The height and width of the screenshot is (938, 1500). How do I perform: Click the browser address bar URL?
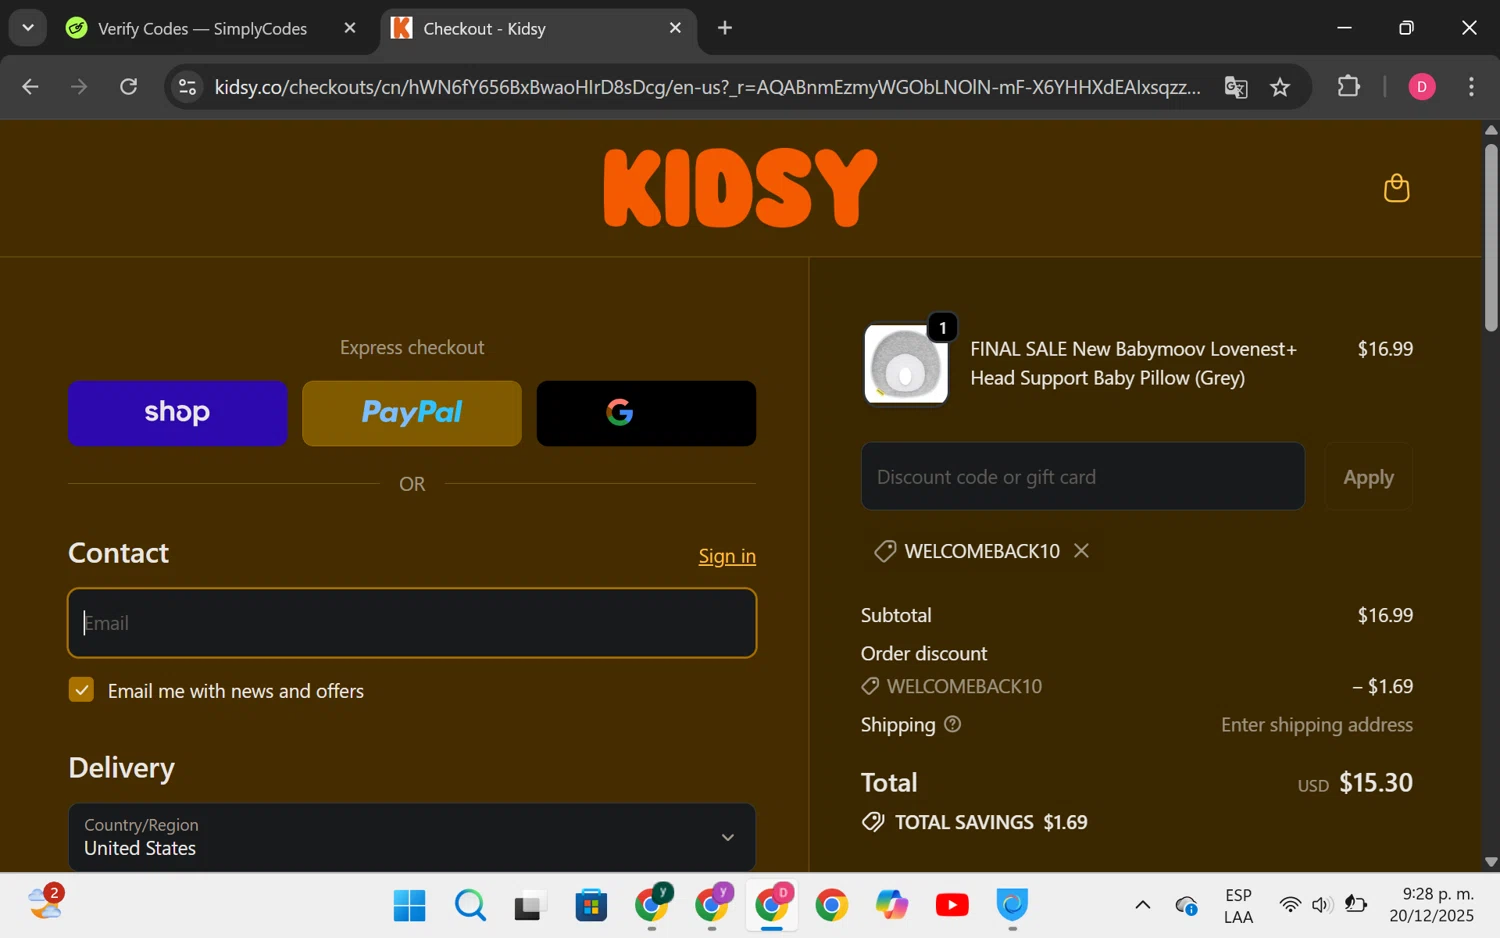(x=708, y=87)
